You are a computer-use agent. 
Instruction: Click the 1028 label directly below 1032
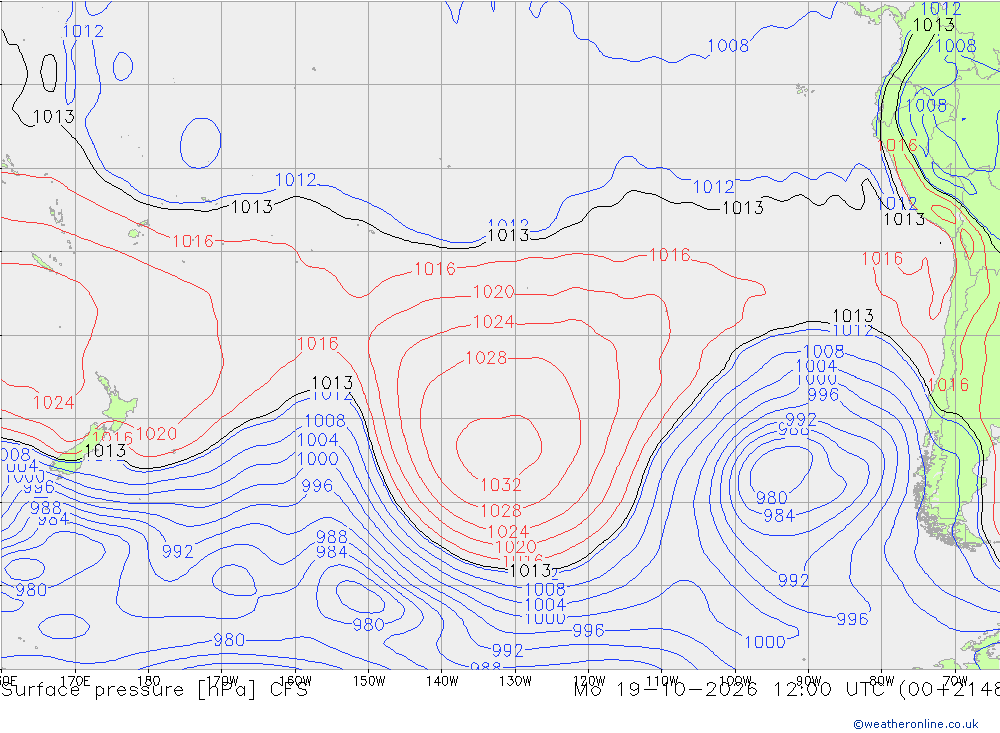[501, 510]
